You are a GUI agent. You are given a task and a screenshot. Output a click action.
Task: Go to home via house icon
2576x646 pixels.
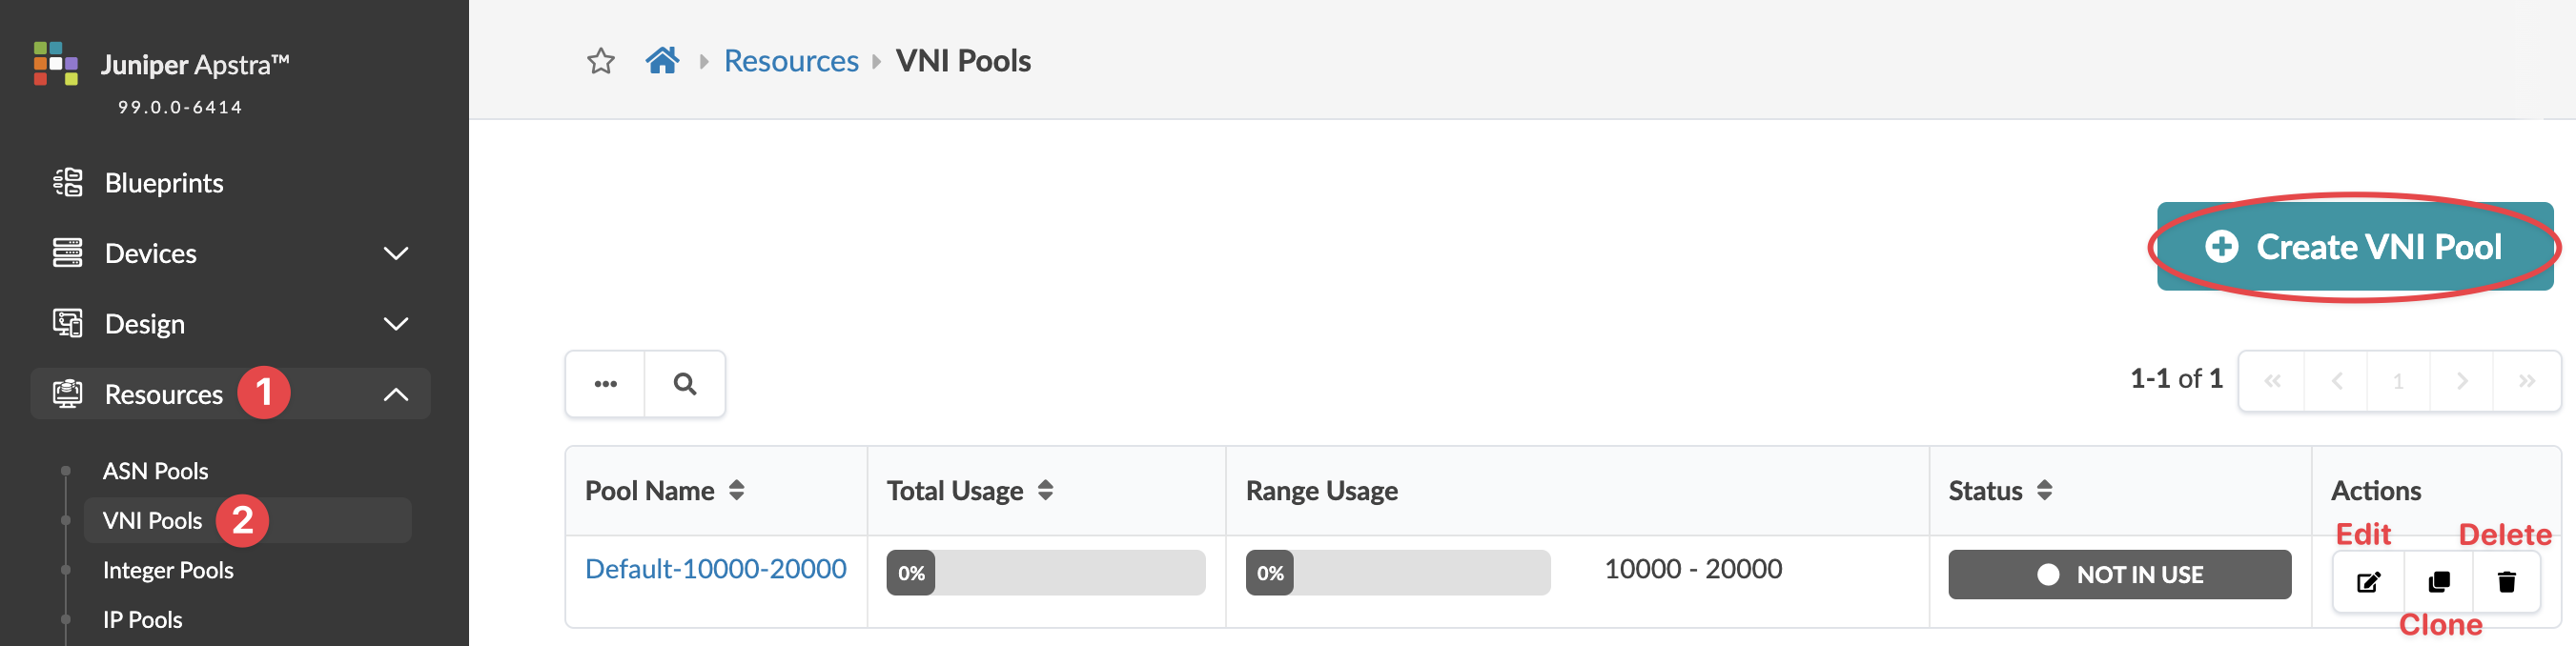click(x=662, y=61)
